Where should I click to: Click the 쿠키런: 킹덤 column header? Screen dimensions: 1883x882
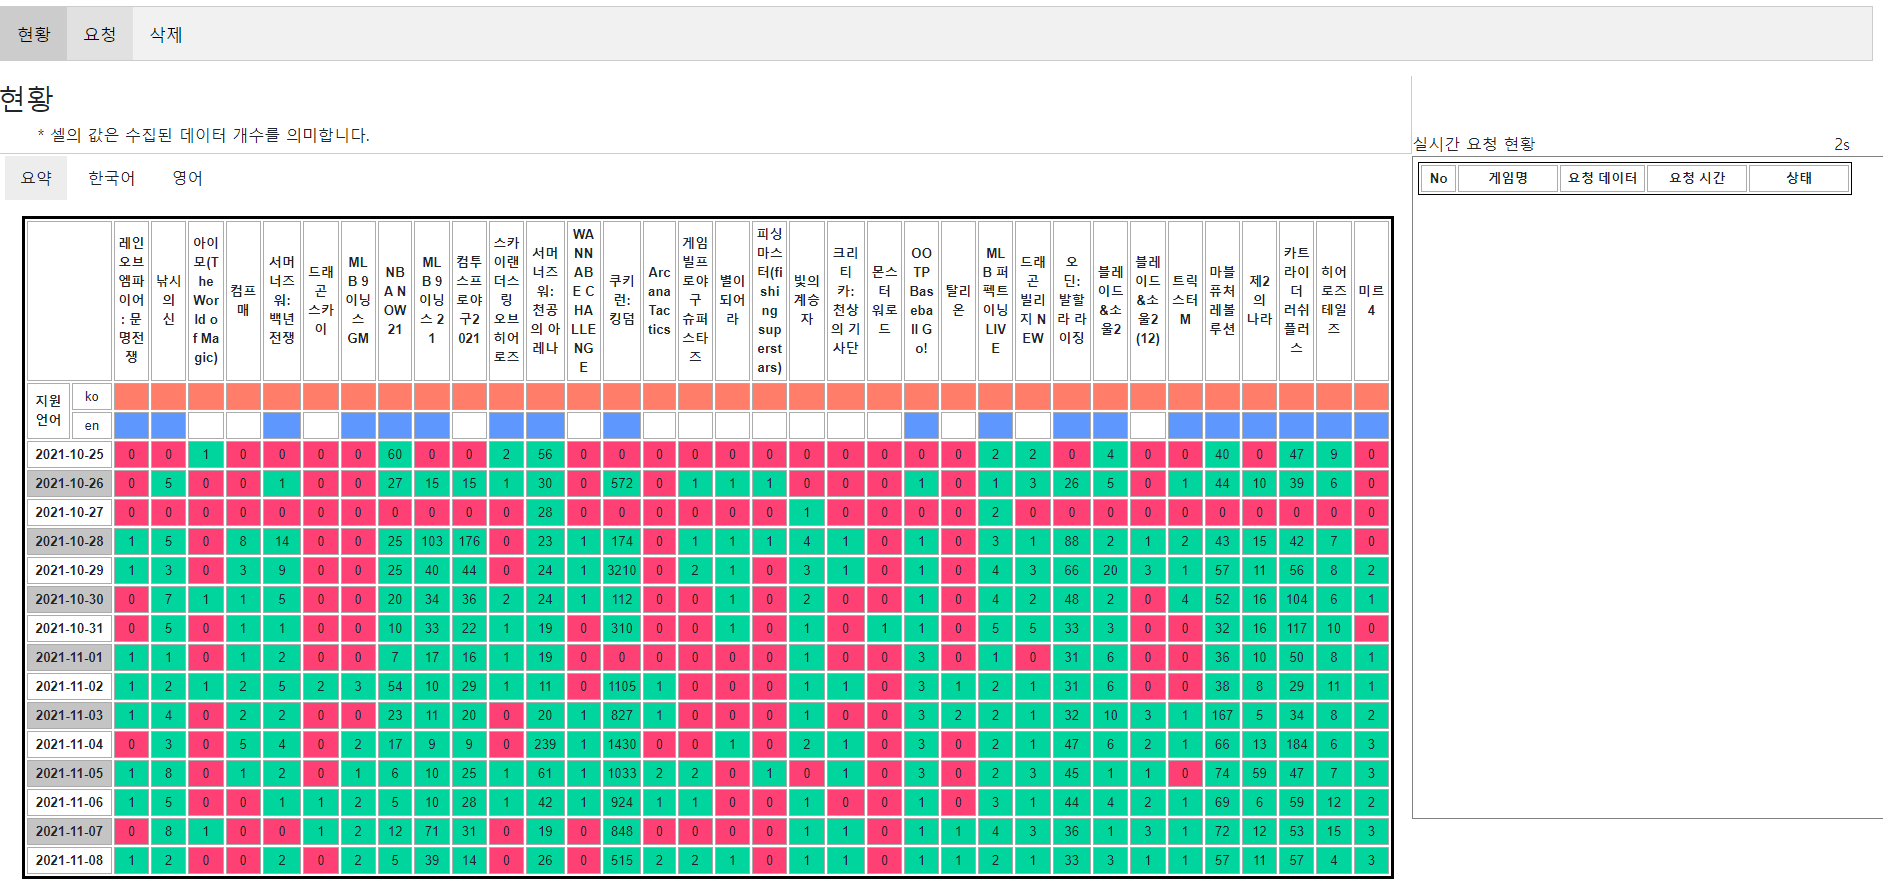[x=622, y=300]
